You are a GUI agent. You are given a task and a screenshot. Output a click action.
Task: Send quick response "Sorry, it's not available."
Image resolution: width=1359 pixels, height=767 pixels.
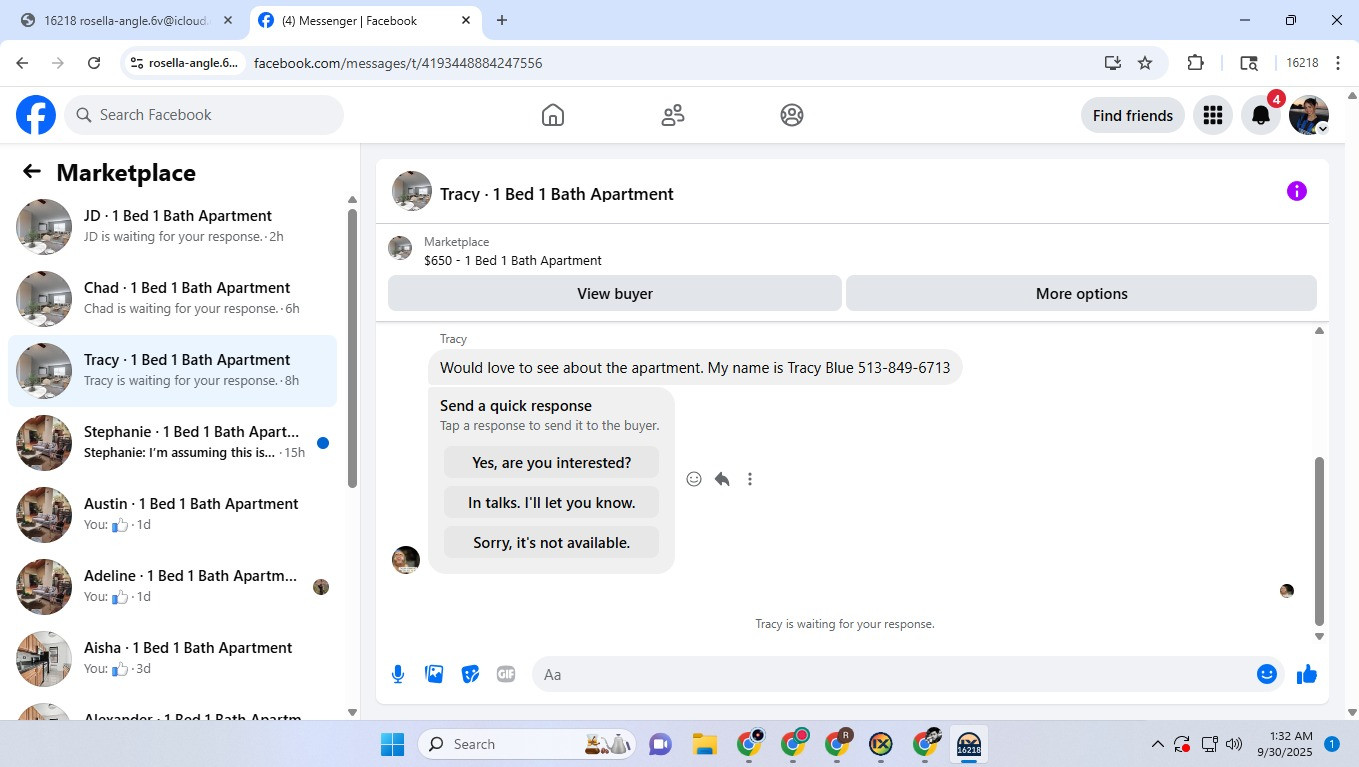[x=551, y=543]
